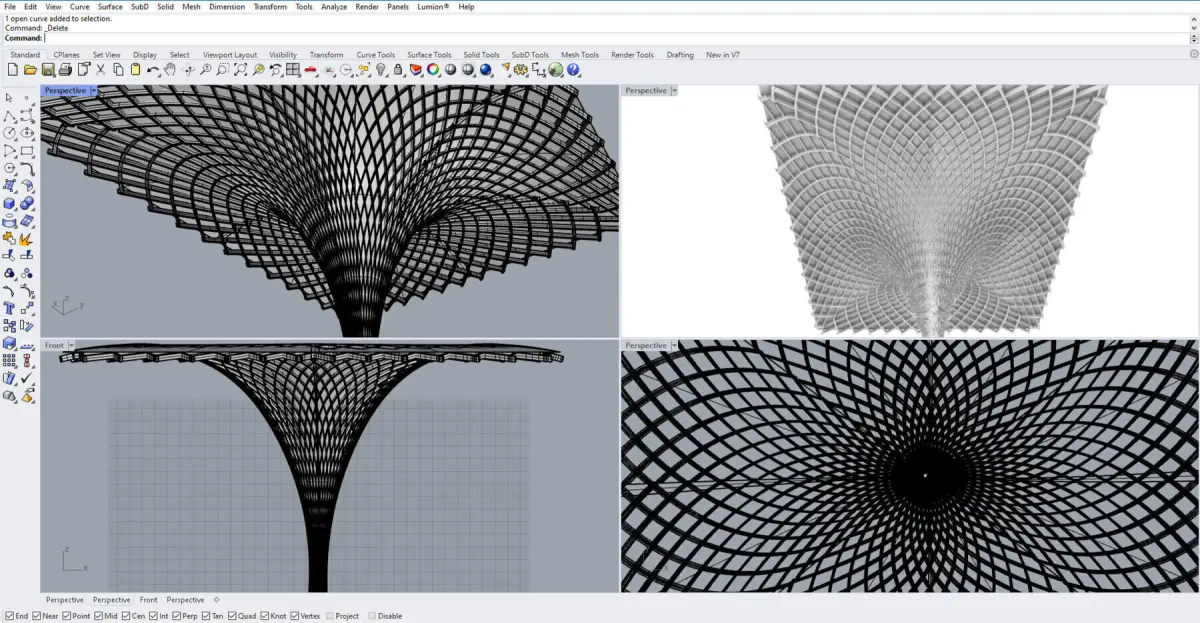Open the Options gear icon
Viewport: 1200px width, 623px height.
tap(521, 70)
